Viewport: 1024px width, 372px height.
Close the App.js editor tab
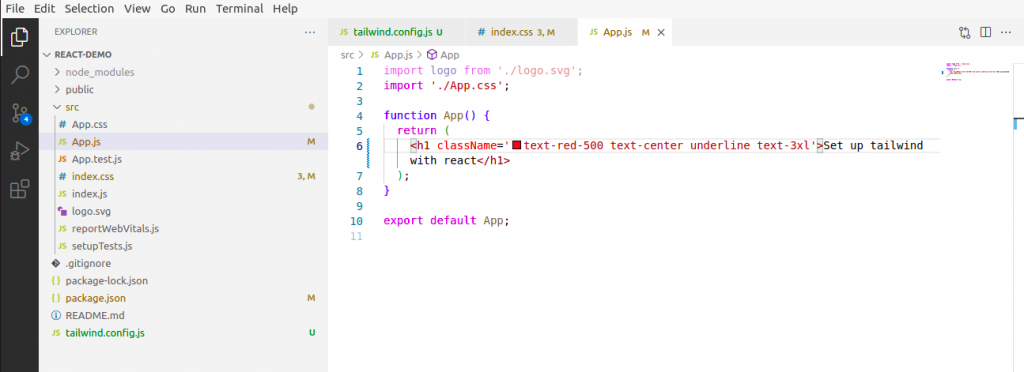[x=661, y=32]
